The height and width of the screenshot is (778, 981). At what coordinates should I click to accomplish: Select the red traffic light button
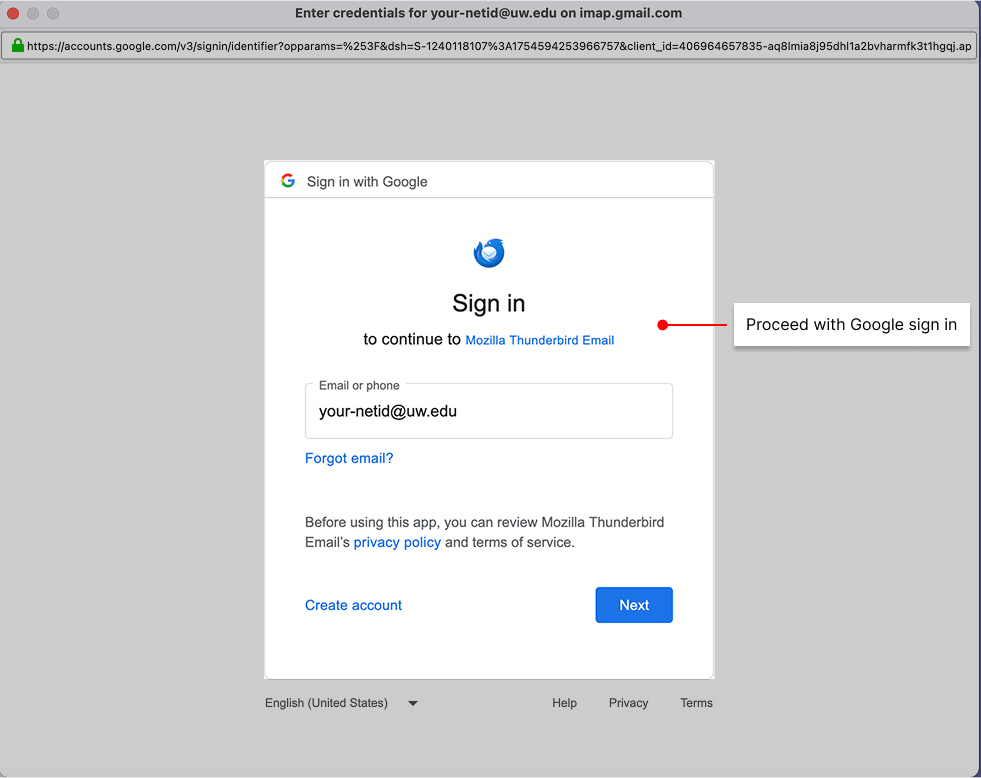pyautogui.click(x=15, y=13)
